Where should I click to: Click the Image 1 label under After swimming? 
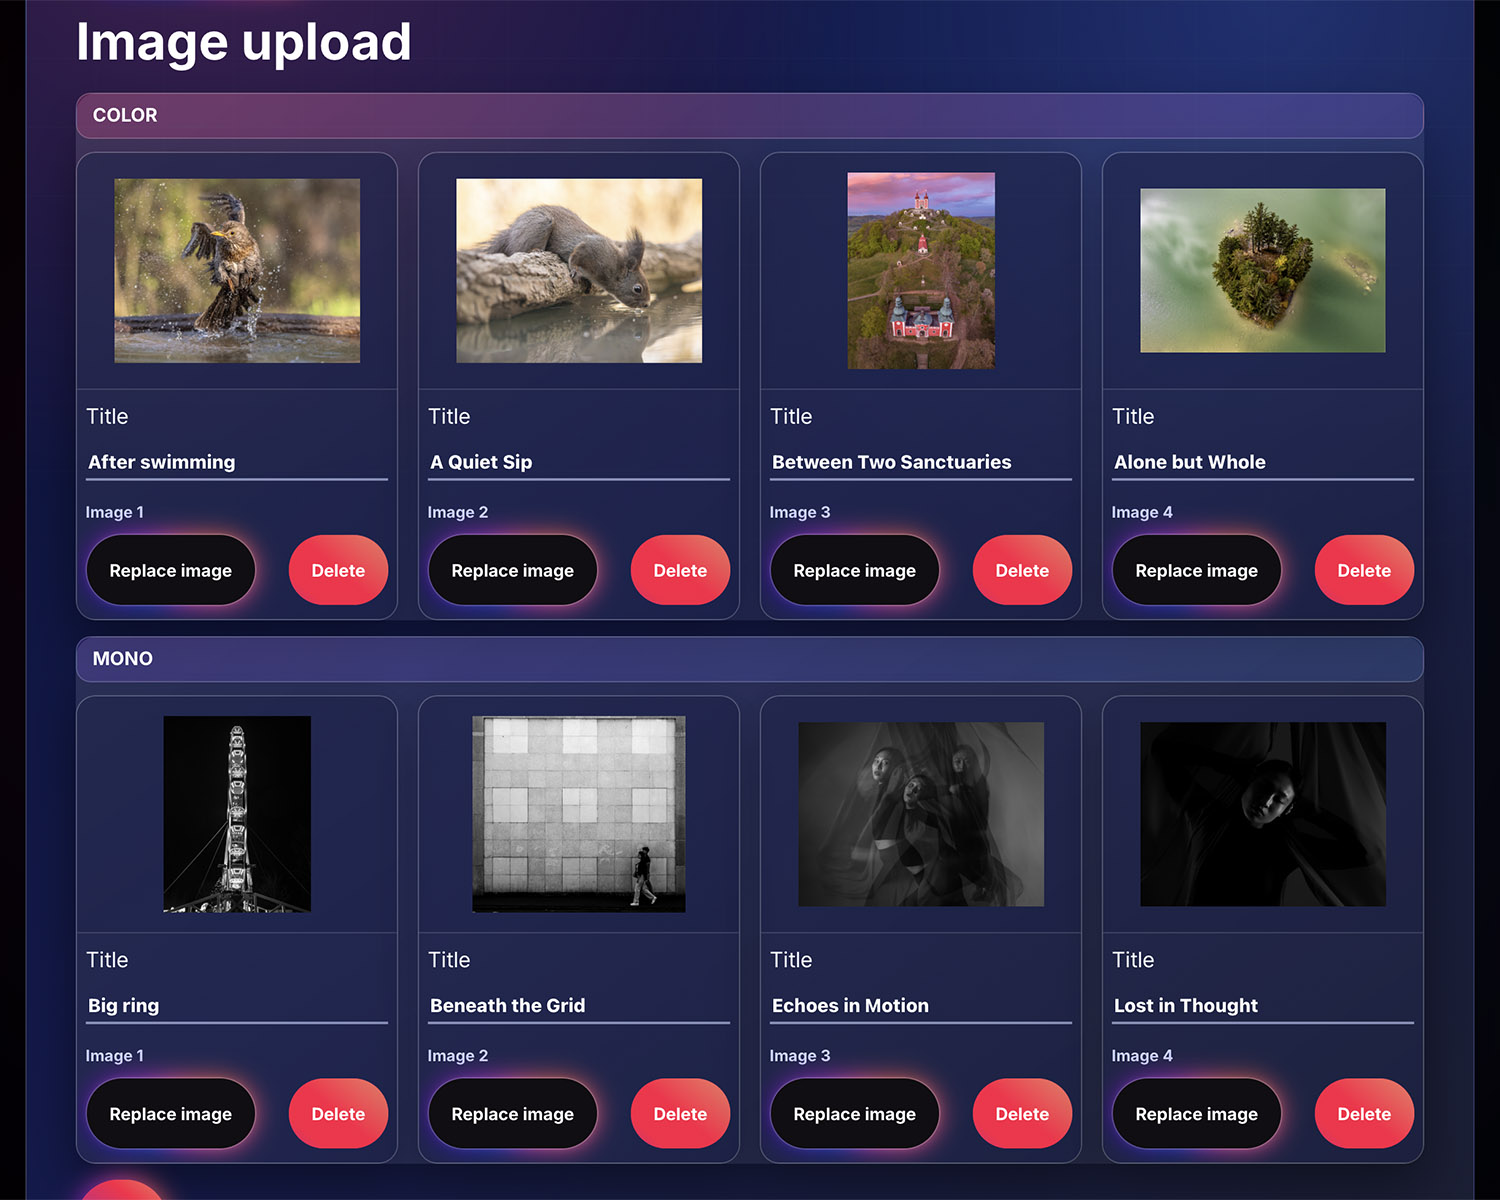115,512
